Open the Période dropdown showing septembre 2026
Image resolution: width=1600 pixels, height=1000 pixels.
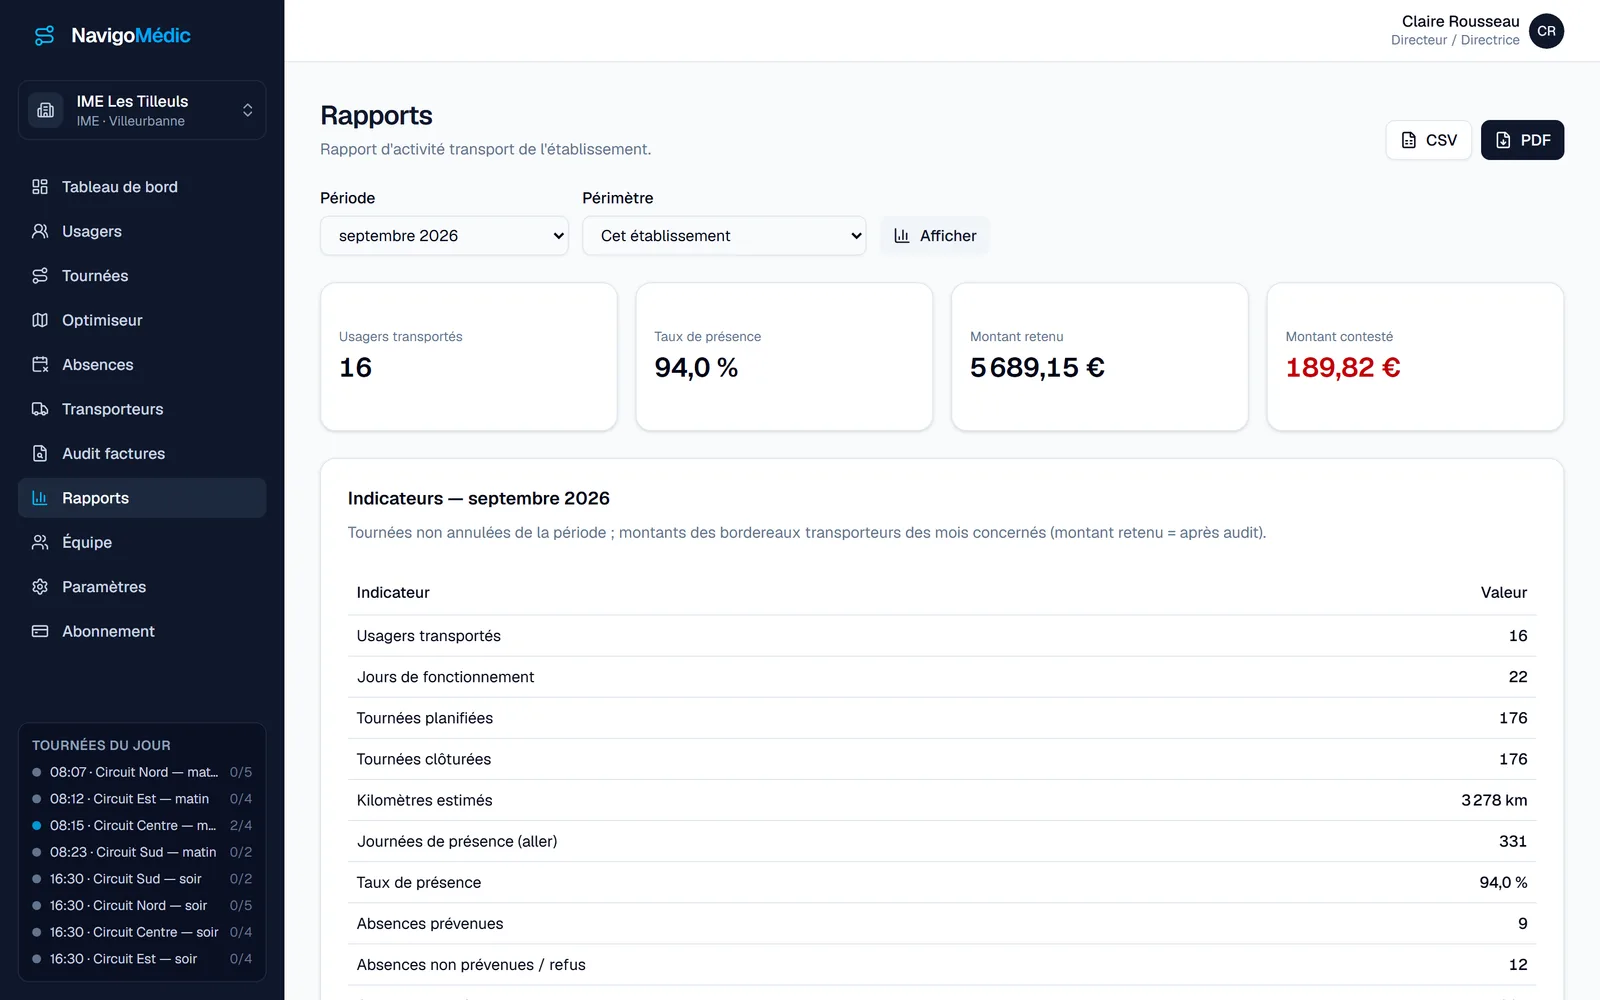point(444,236)
